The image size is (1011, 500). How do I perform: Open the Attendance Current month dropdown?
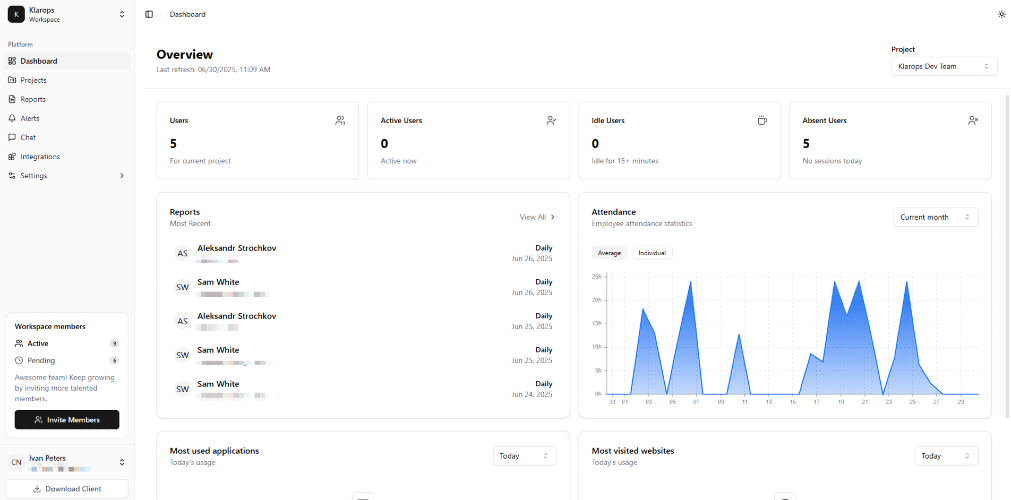[936, 217]
